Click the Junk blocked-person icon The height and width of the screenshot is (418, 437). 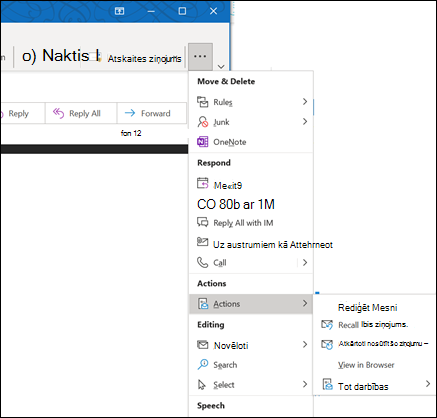tap(202, 122)
